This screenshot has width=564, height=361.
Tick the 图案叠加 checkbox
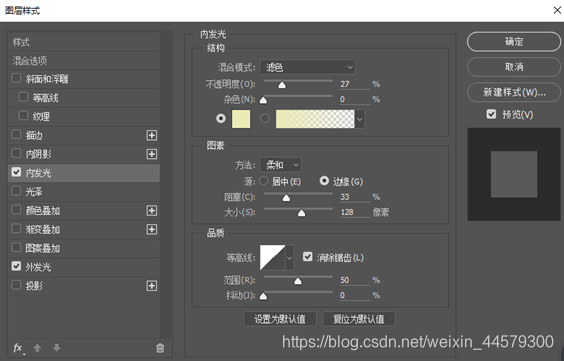coord(16,247)
